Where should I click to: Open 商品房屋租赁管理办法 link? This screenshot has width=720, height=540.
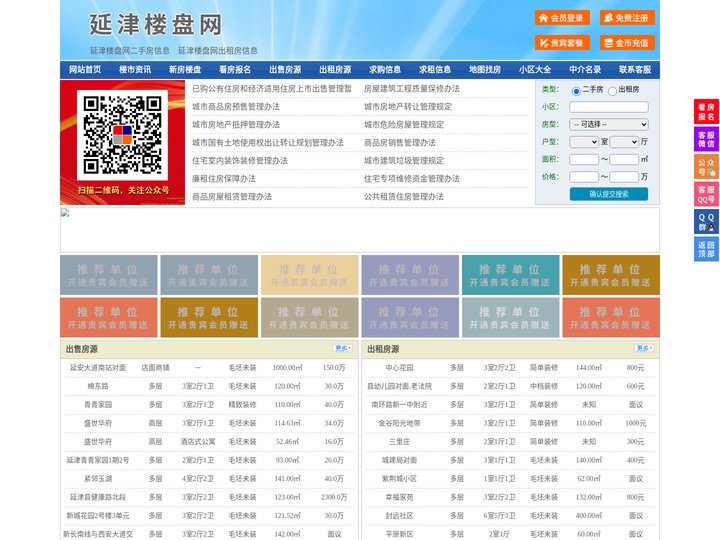232,197
